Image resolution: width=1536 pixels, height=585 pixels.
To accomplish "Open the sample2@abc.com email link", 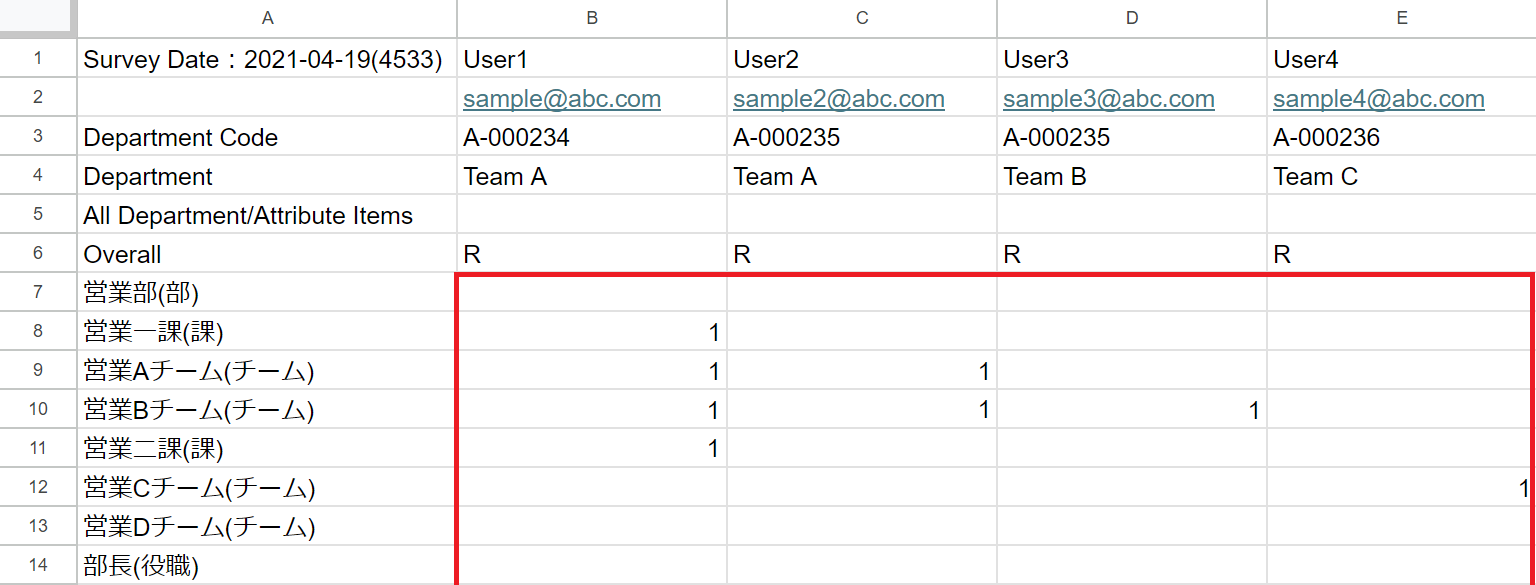I will 838,99.
